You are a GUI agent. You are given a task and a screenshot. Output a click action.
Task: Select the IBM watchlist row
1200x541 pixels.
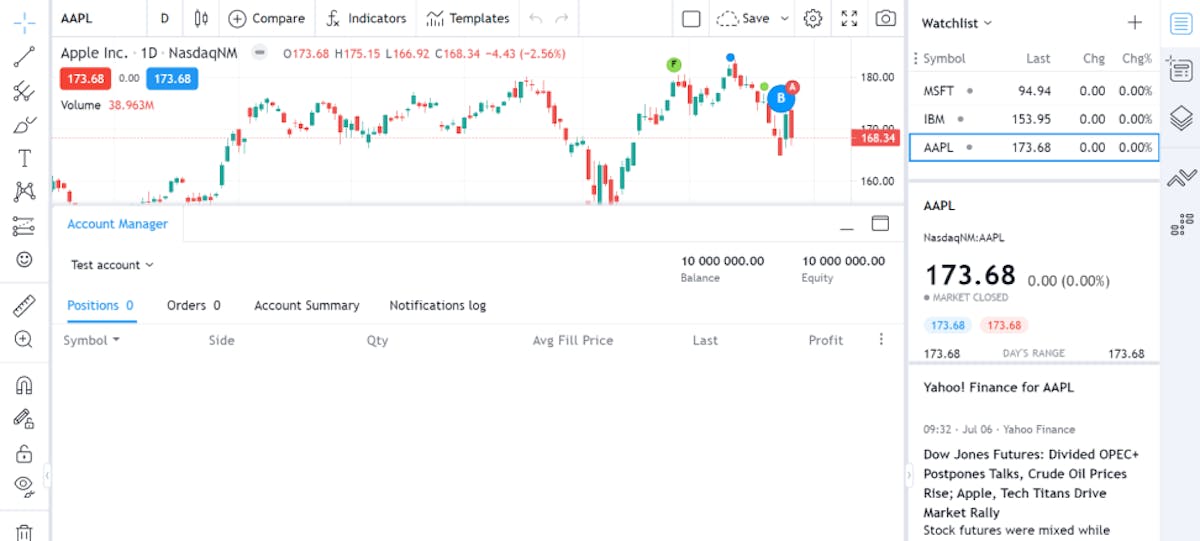(x=1034, y=119)
